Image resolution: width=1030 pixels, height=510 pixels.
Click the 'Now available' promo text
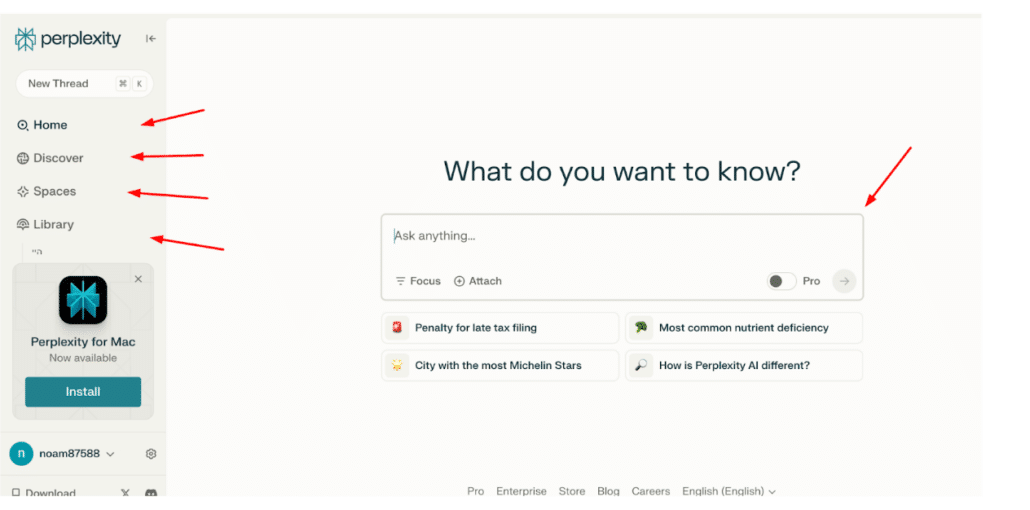click(x=83, y=358)
